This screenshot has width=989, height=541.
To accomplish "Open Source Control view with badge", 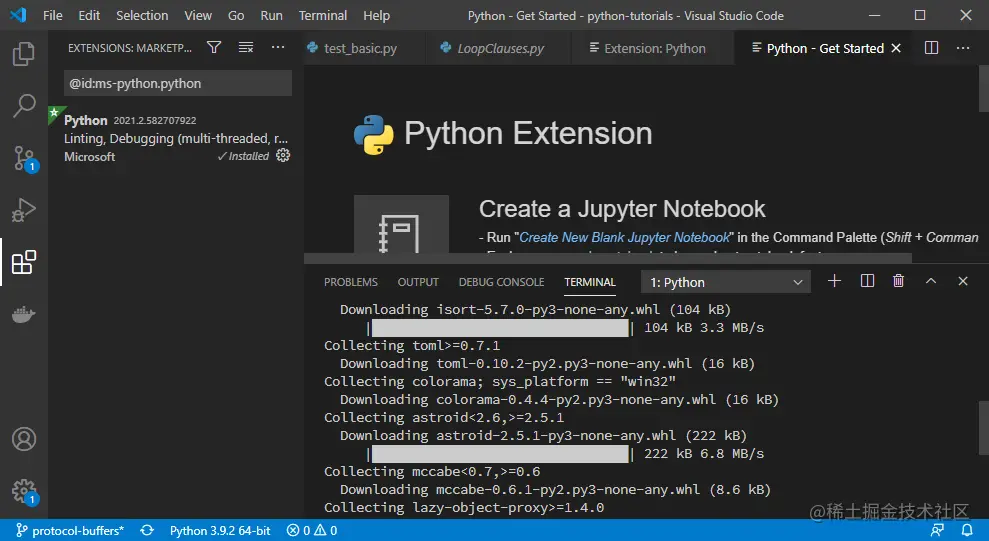I will click(x=24, y=158).
